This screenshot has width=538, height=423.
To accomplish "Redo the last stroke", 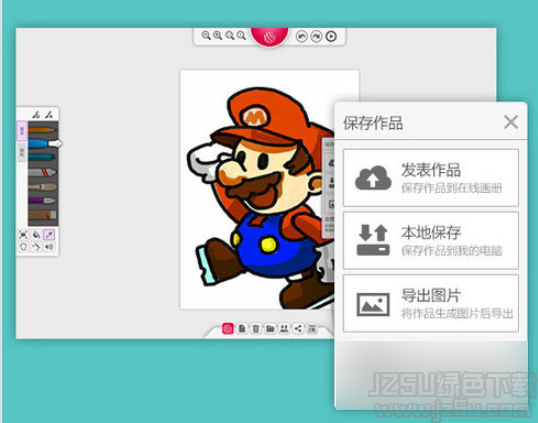I will click(316, 36).
